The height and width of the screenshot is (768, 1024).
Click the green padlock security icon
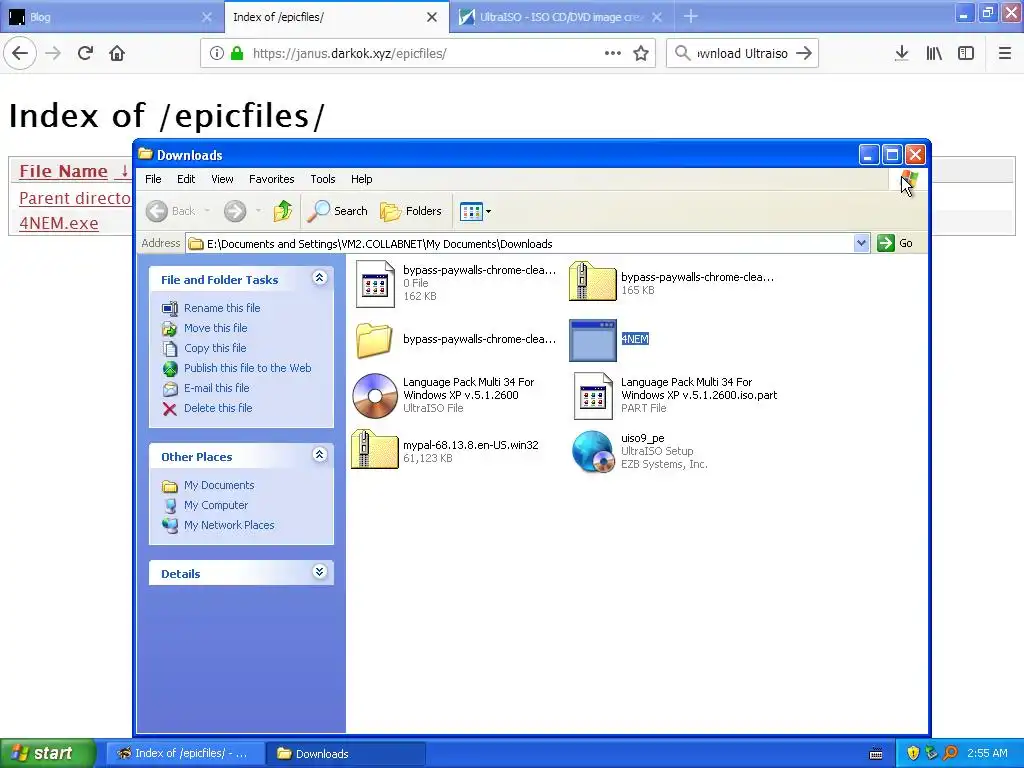237,54
